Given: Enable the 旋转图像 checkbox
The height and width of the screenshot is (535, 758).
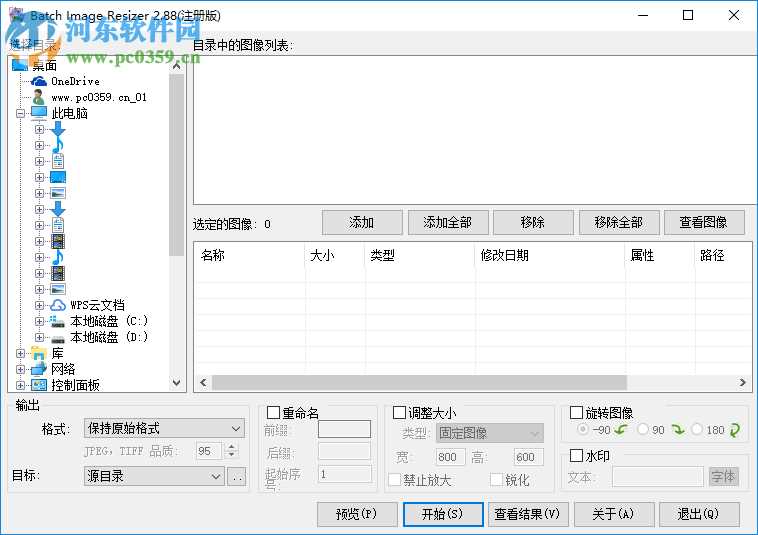Looking at the screenshot, I should (x=576, y=413).
